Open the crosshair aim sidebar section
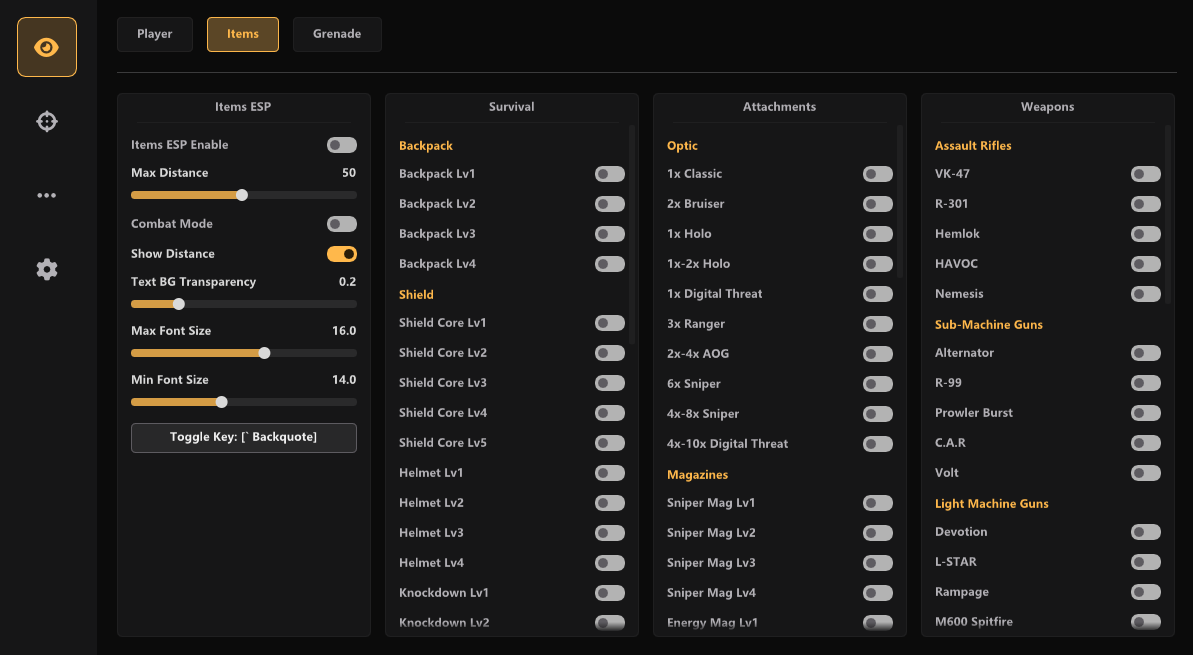Viewport: 1193px width, 655px height. click(x=46, y=121)
